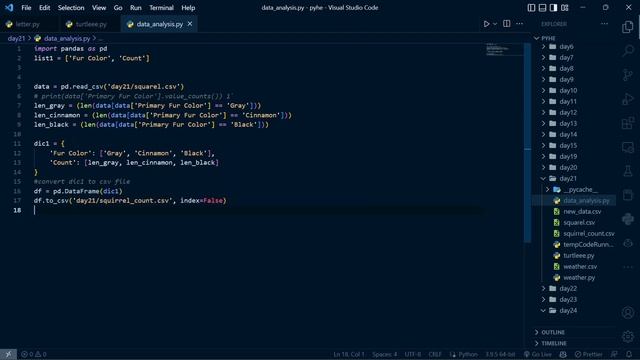This screenshot has width=640, height=360.
Task: Expand the OUTLINE section
Action: coord(553,332)
